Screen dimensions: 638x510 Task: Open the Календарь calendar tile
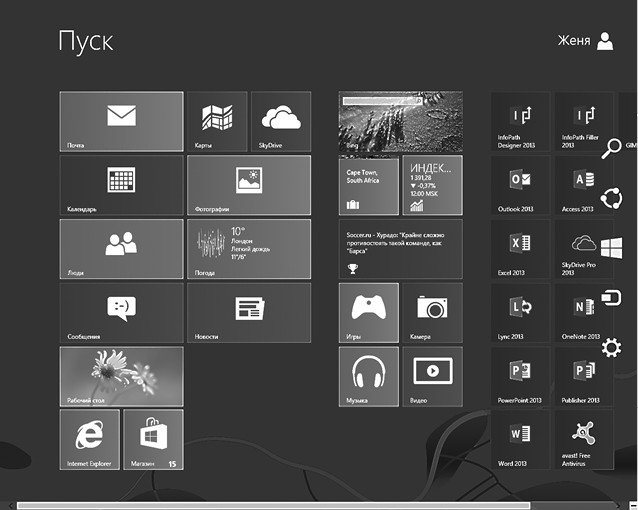[x=121, y=185]
